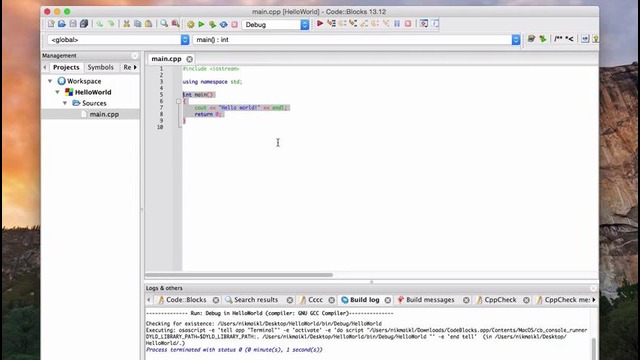Close the main.cpp editor tab
640x360 pixels.
189,59
